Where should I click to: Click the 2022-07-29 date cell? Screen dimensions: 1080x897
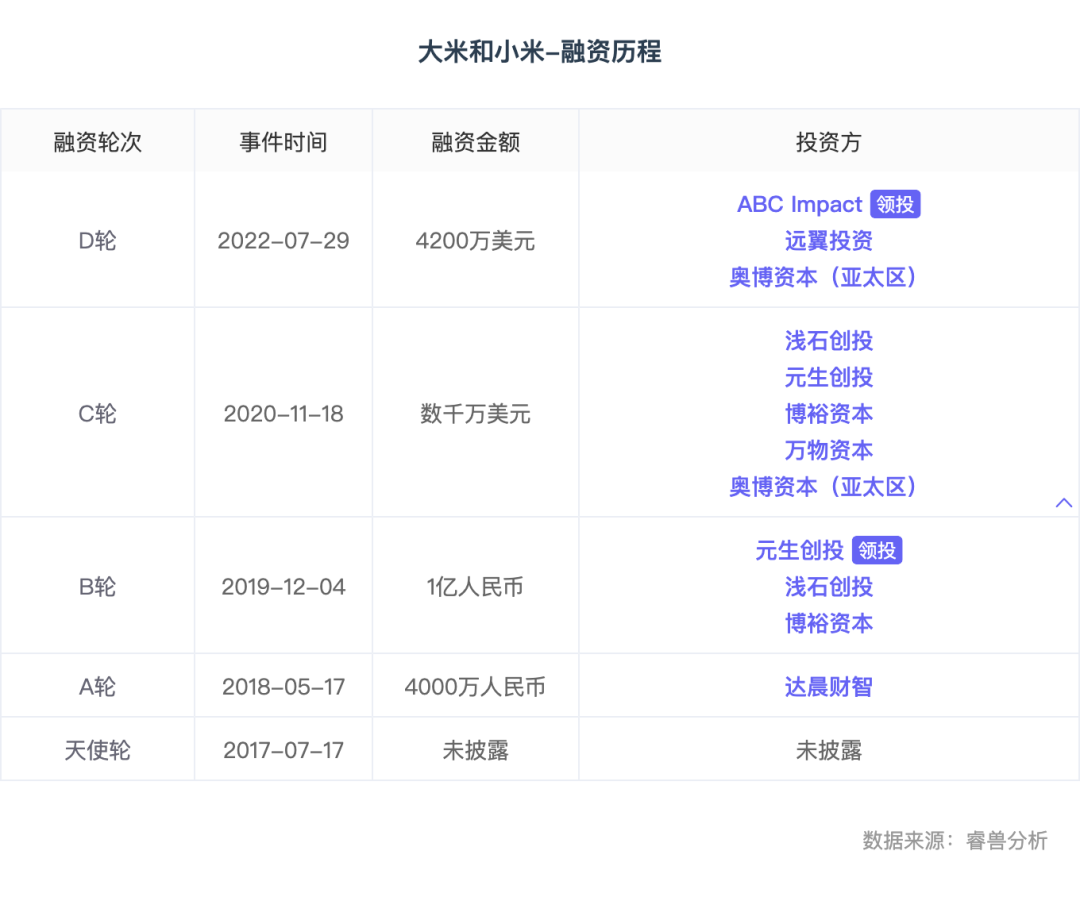click(283, 241)
